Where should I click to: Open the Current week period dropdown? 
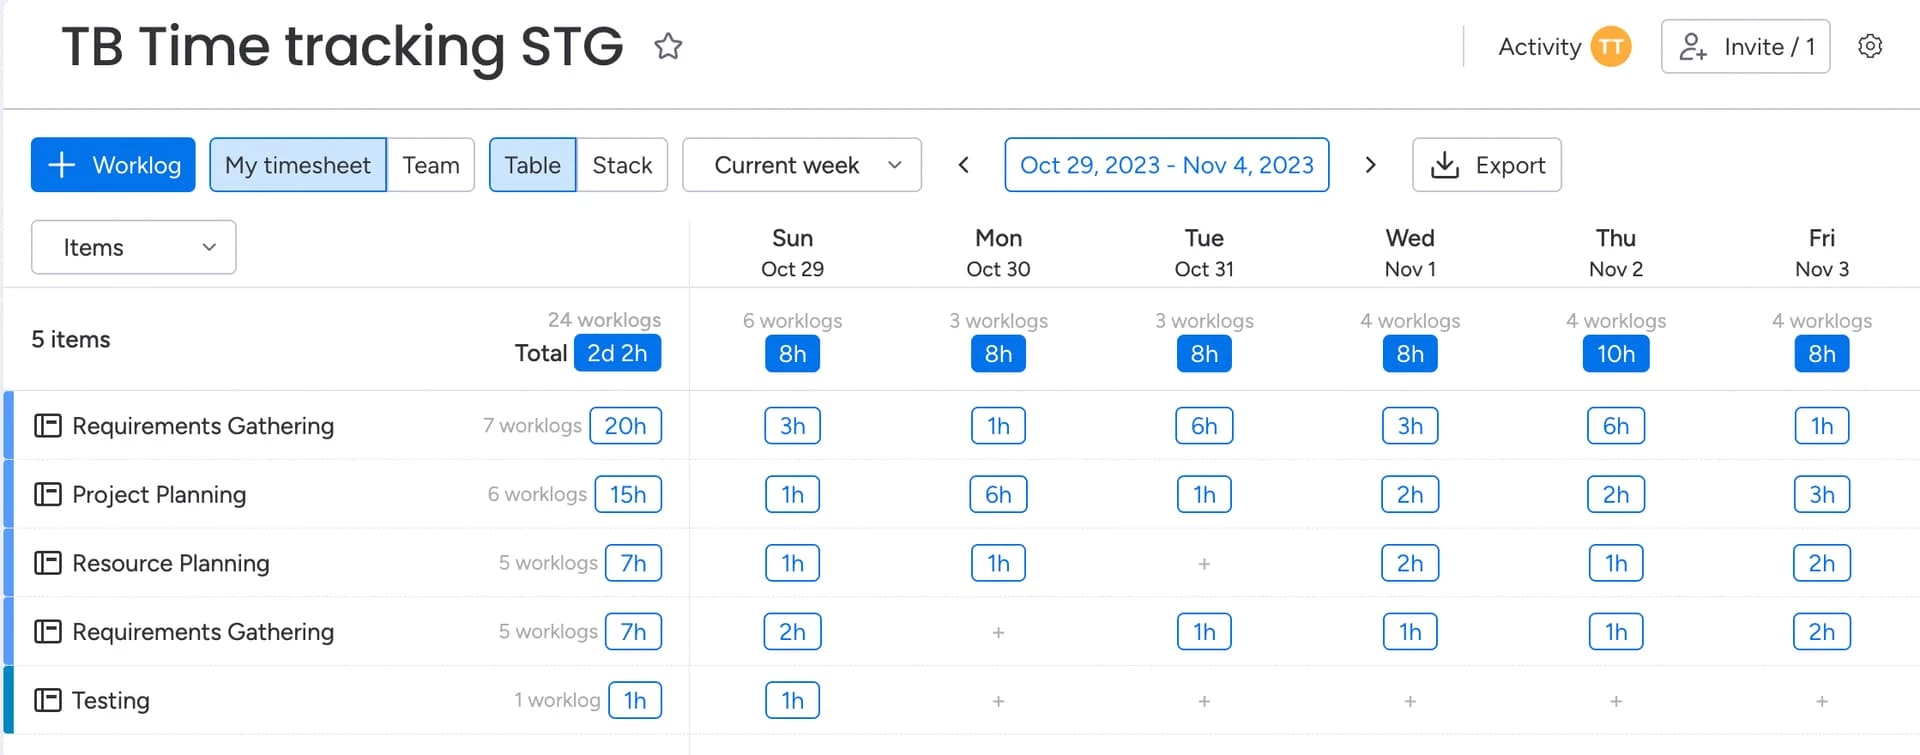pos(802,165)
